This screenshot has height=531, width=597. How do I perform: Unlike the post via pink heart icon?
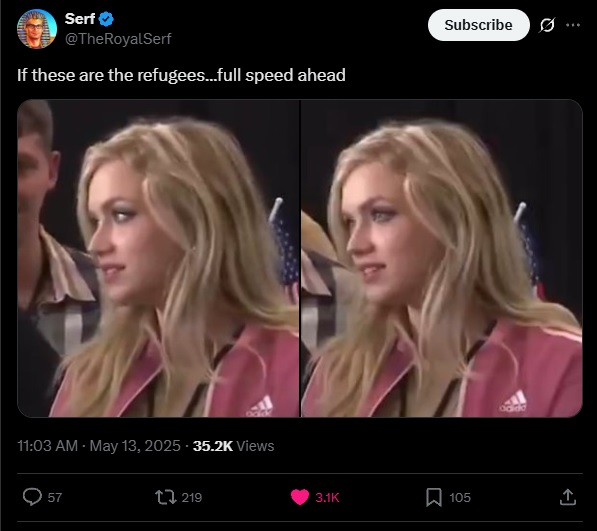[300, 497]
